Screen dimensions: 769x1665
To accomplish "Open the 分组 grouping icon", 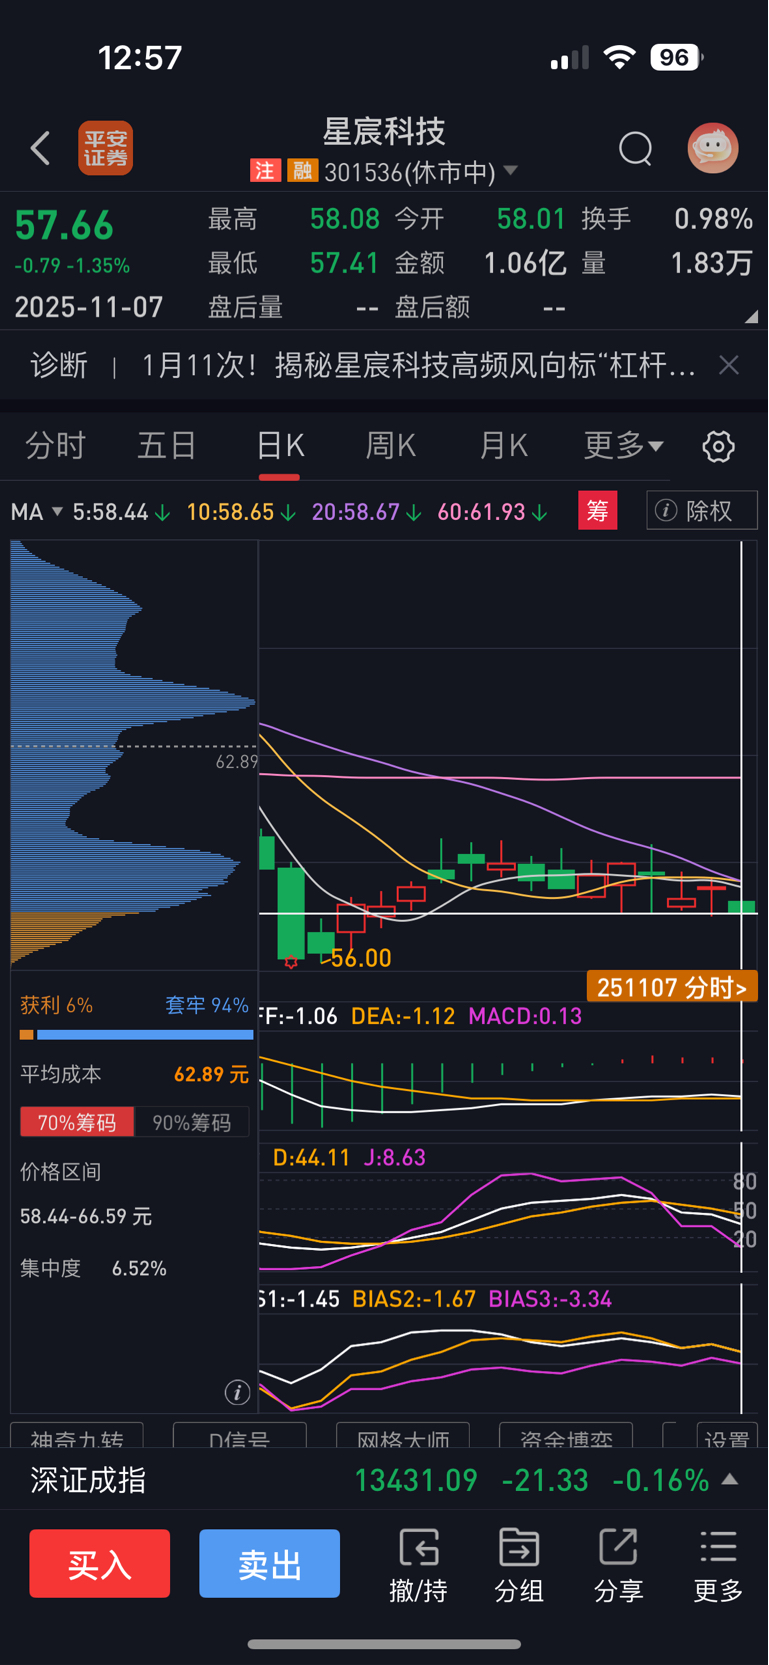I will click(519, 1565).
